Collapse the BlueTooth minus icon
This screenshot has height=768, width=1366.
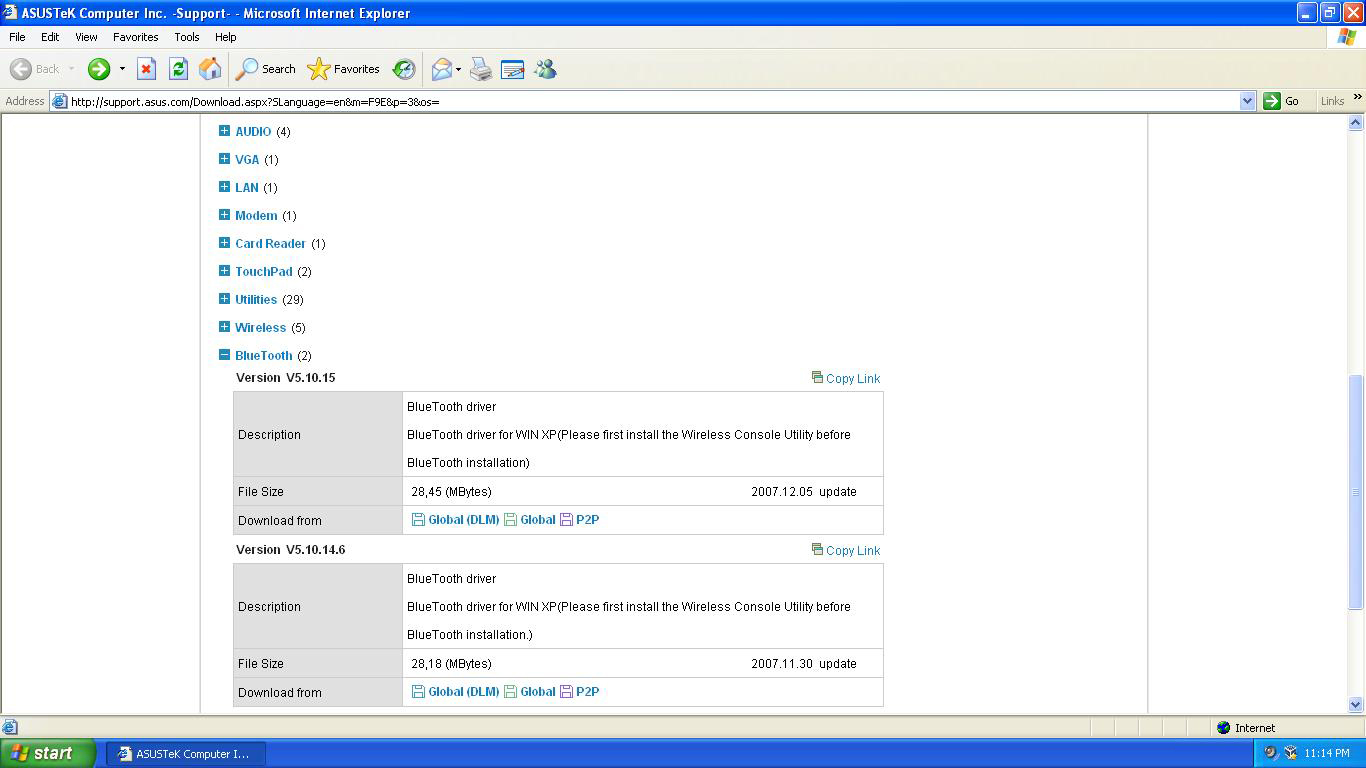pyautogui.click(x=224, y=354)
